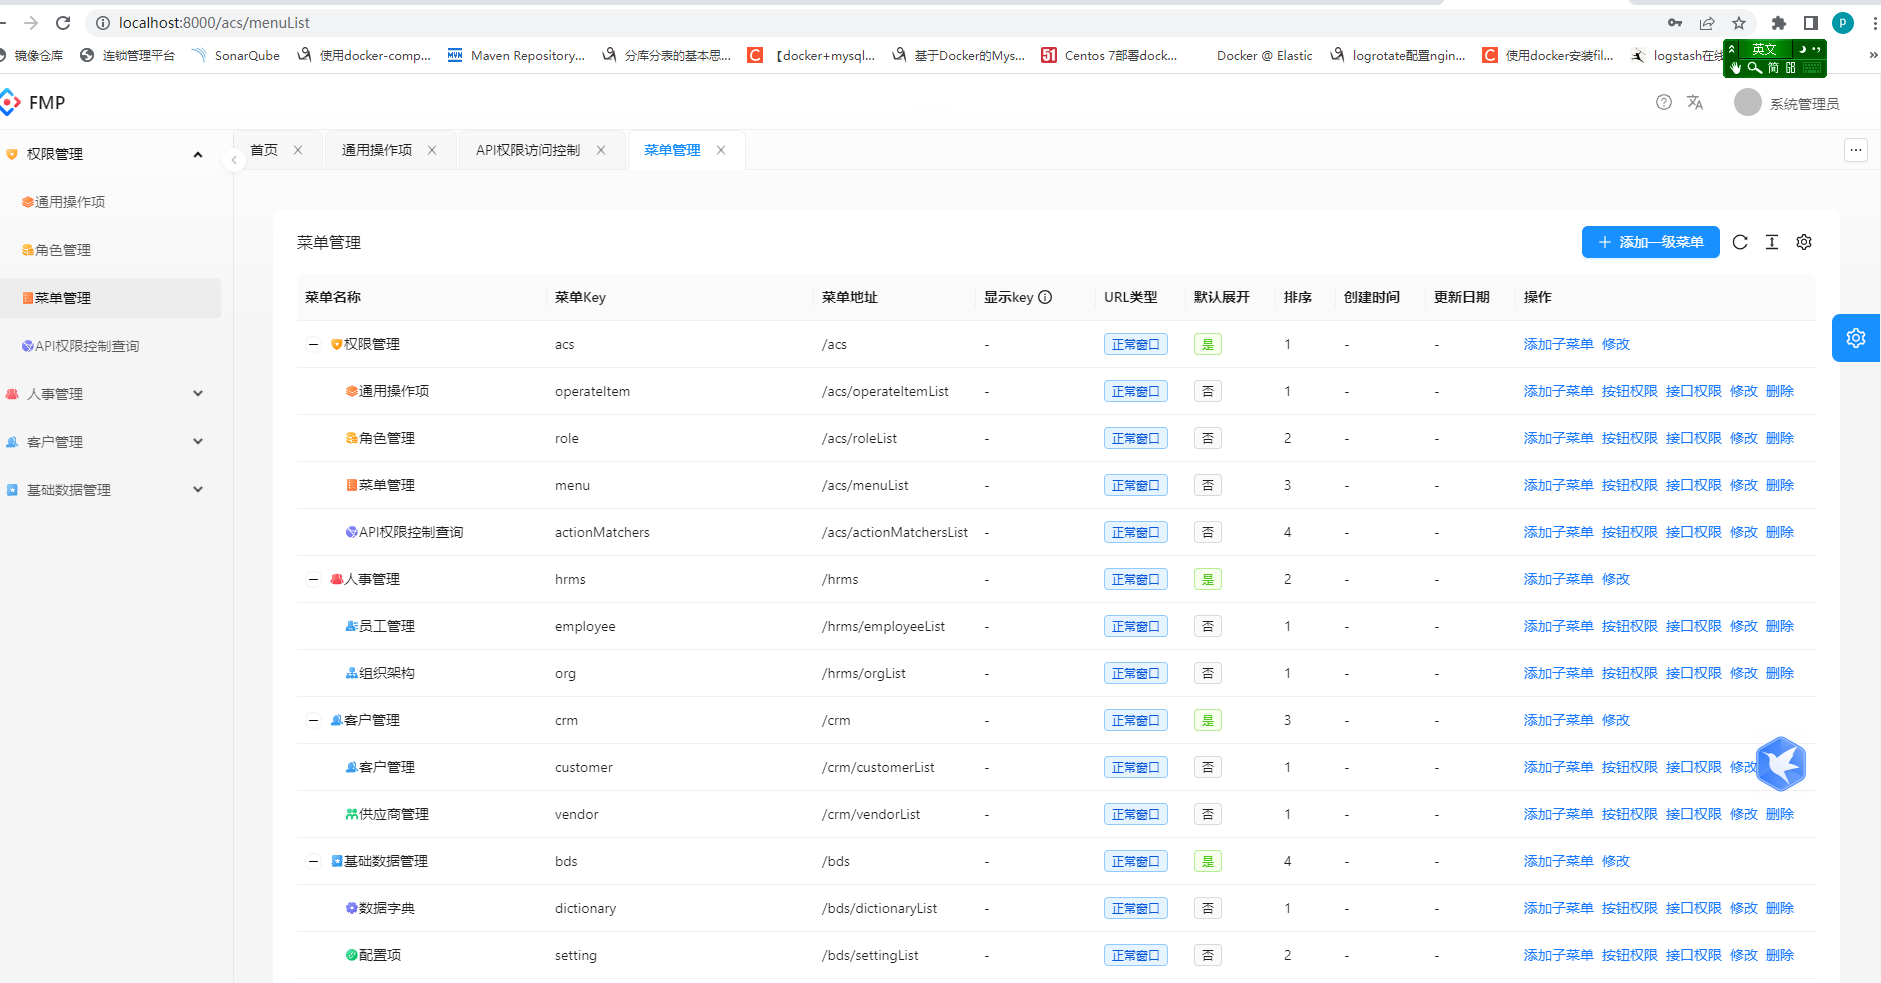Open the browser password key icon
The width and height of the screenshot is (1881, 983).
1675,23
